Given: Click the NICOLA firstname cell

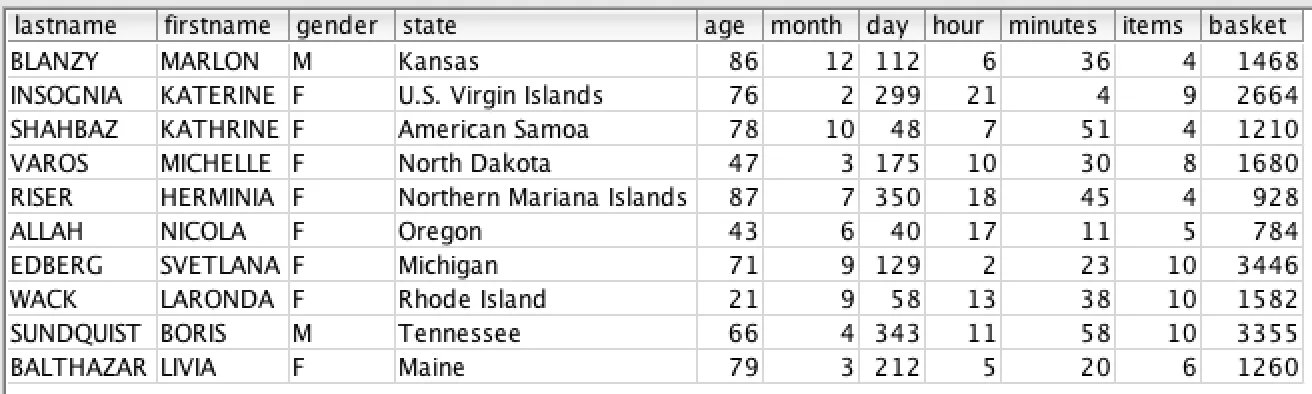Looking at the screenshot, I should pyautogui.click(x=222, y=232).
